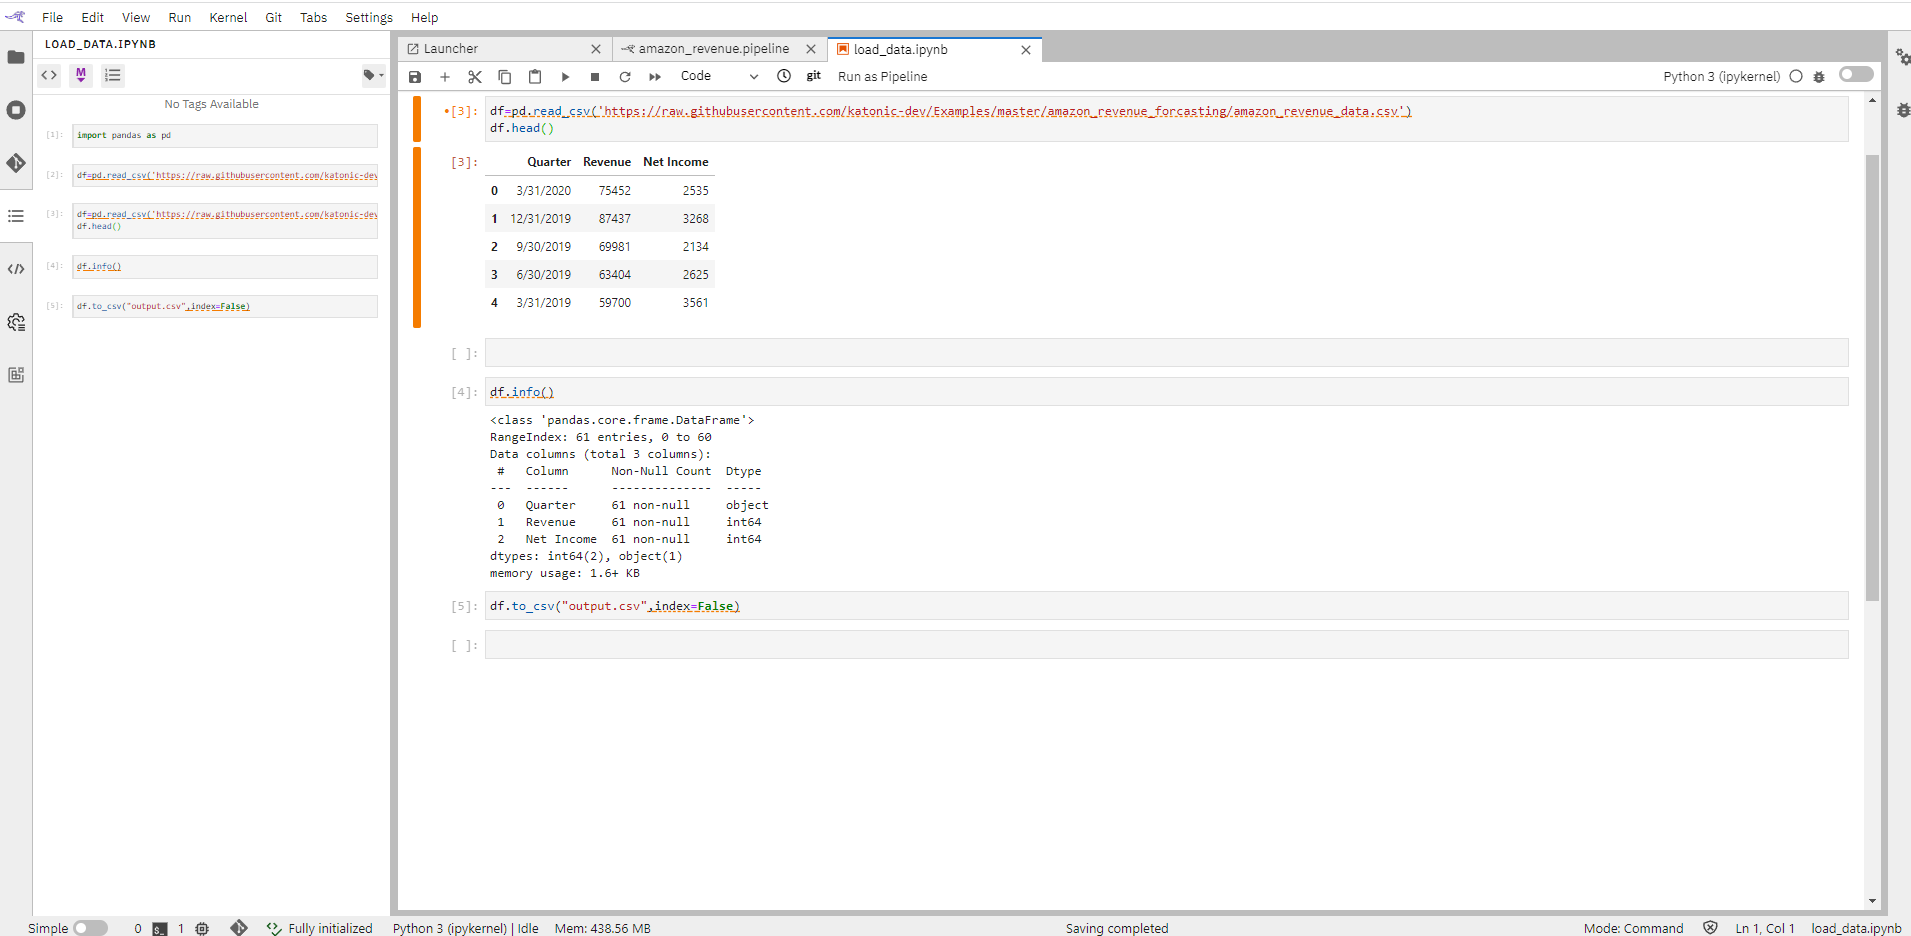The height and width of the screenshot is (936, 1911).
Task: Collapse cell 3 using orange collapser bar
Action: point(417,119)
